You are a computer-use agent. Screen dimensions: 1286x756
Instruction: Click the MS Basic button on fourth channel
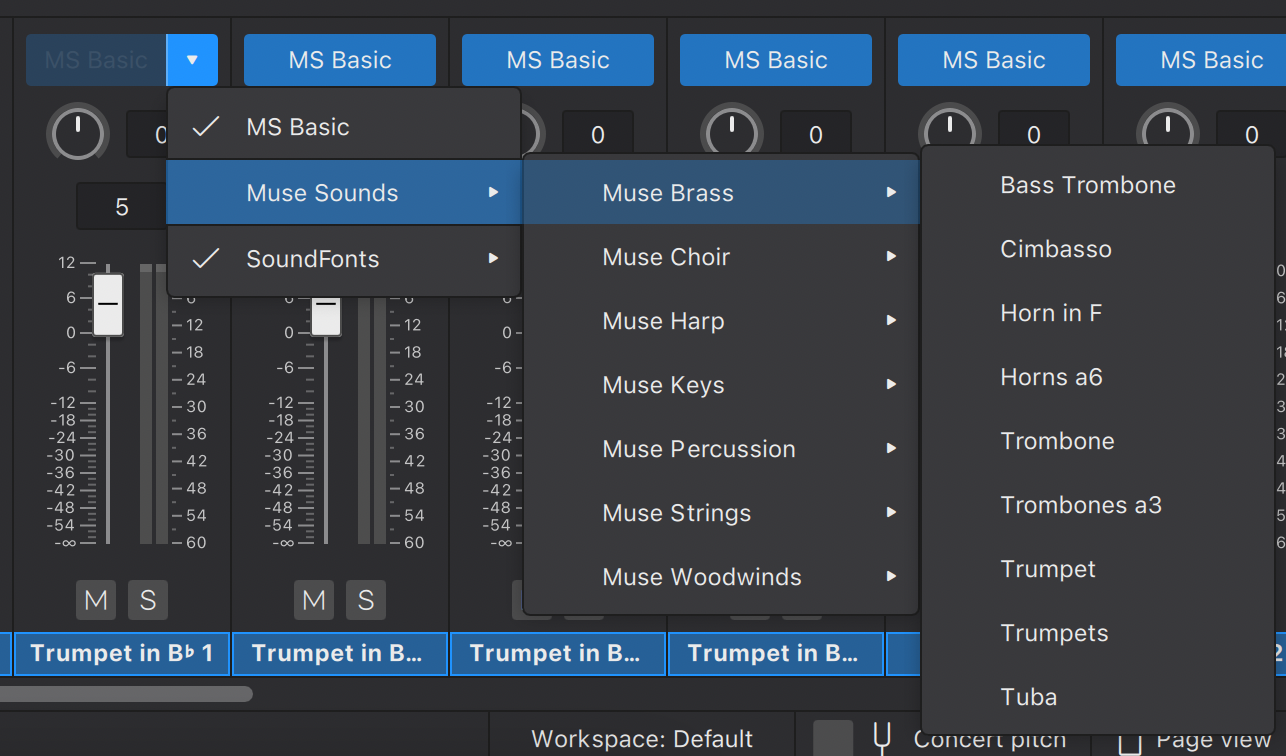click(775, 60)
